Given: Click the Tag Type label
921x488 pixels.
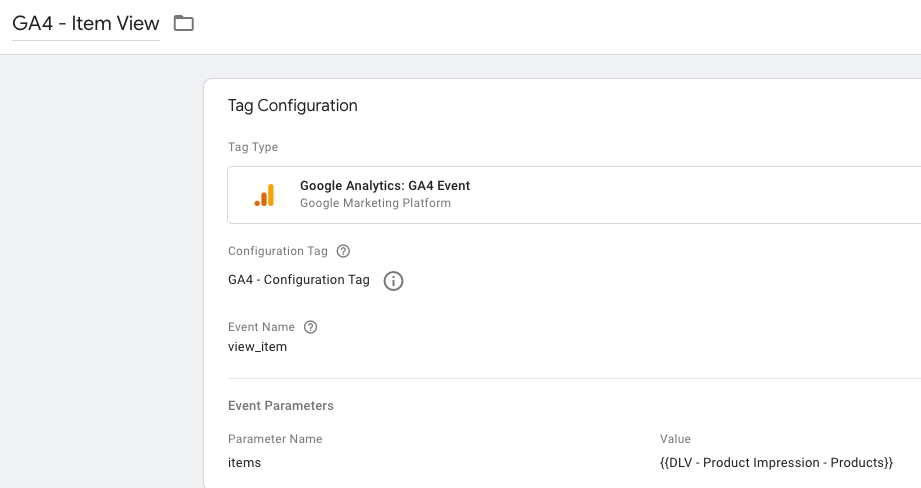Looking at the screenshot, I should pos(253,147).
